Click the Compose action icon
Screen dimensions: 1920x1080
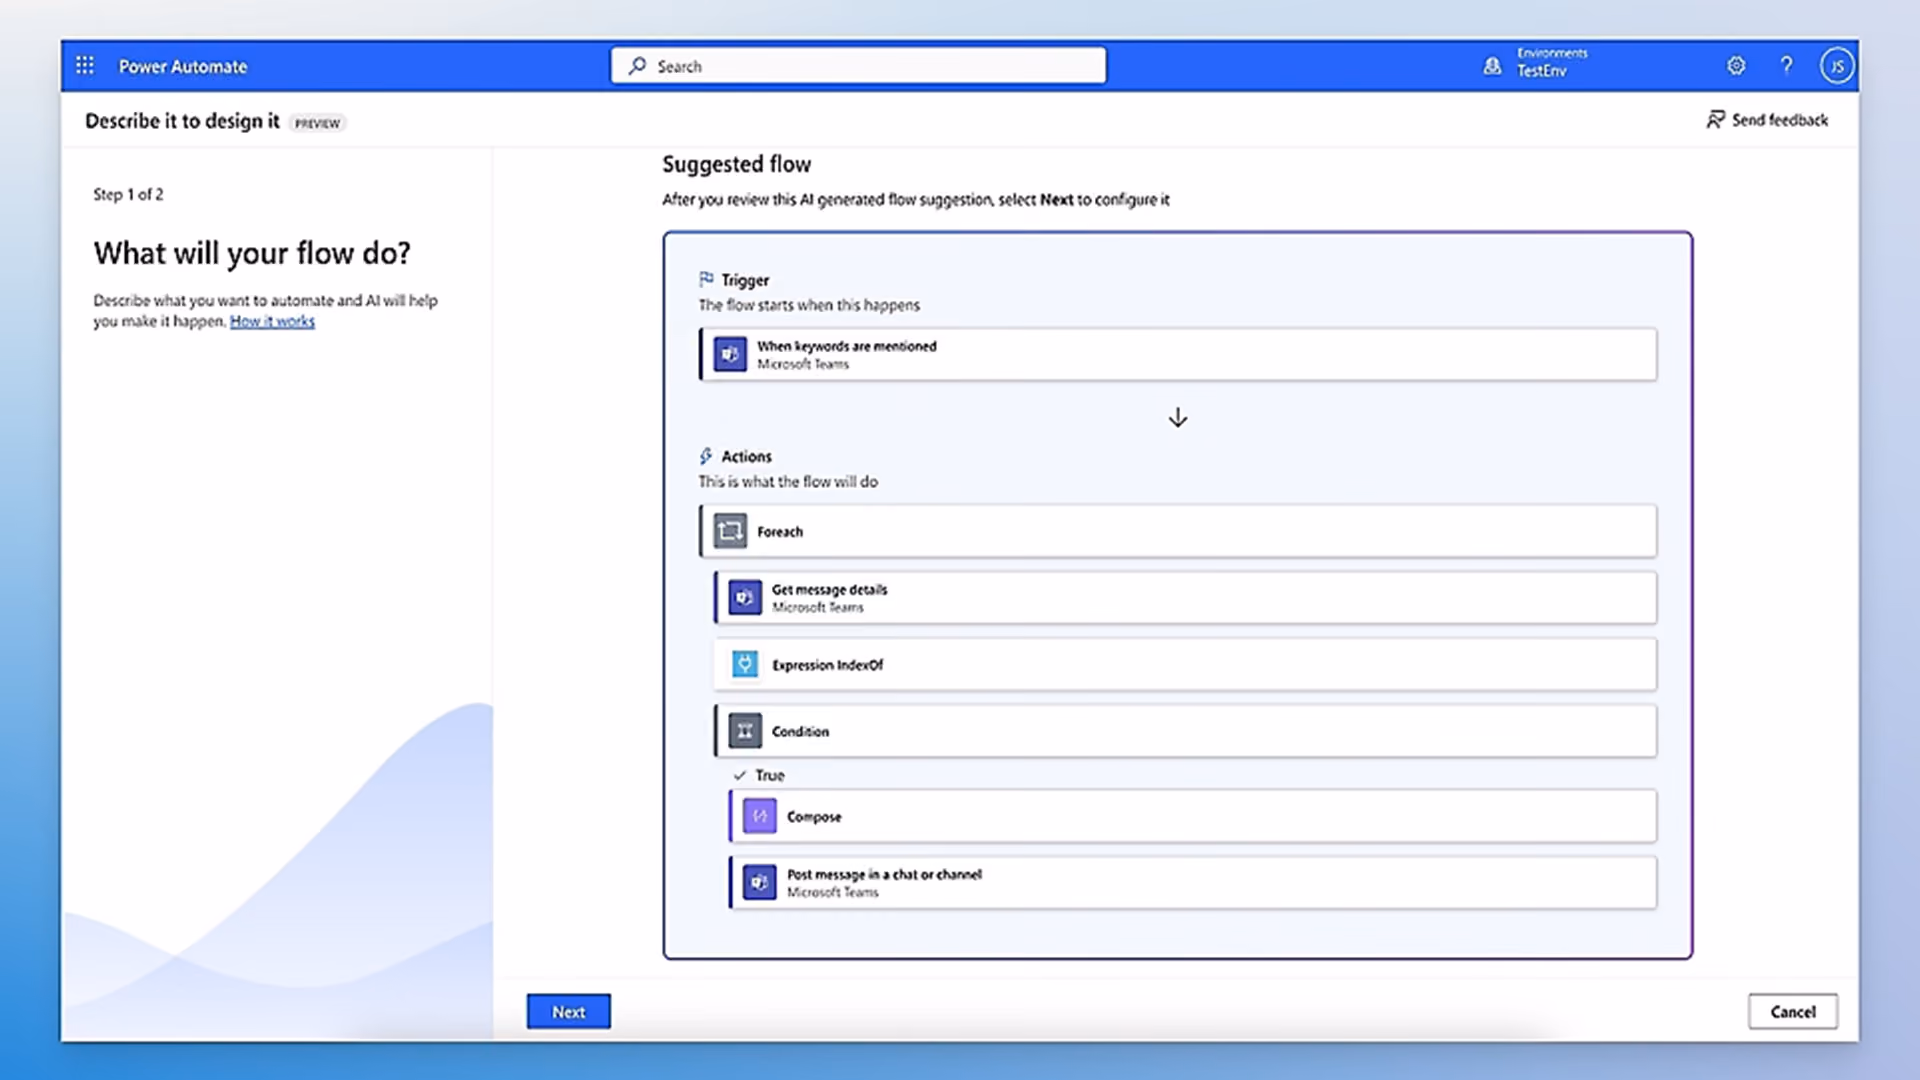point(760,816)
